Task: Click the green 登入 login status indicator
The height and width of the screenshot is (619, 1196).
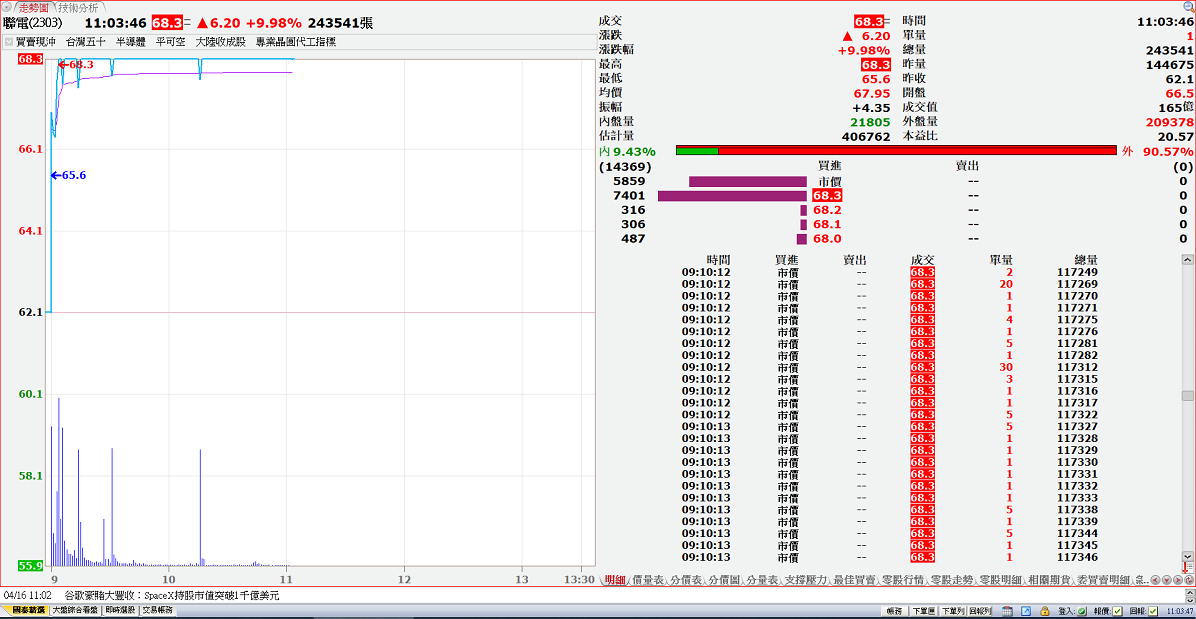Action: pyautogui.click(x=1082, y=610)
